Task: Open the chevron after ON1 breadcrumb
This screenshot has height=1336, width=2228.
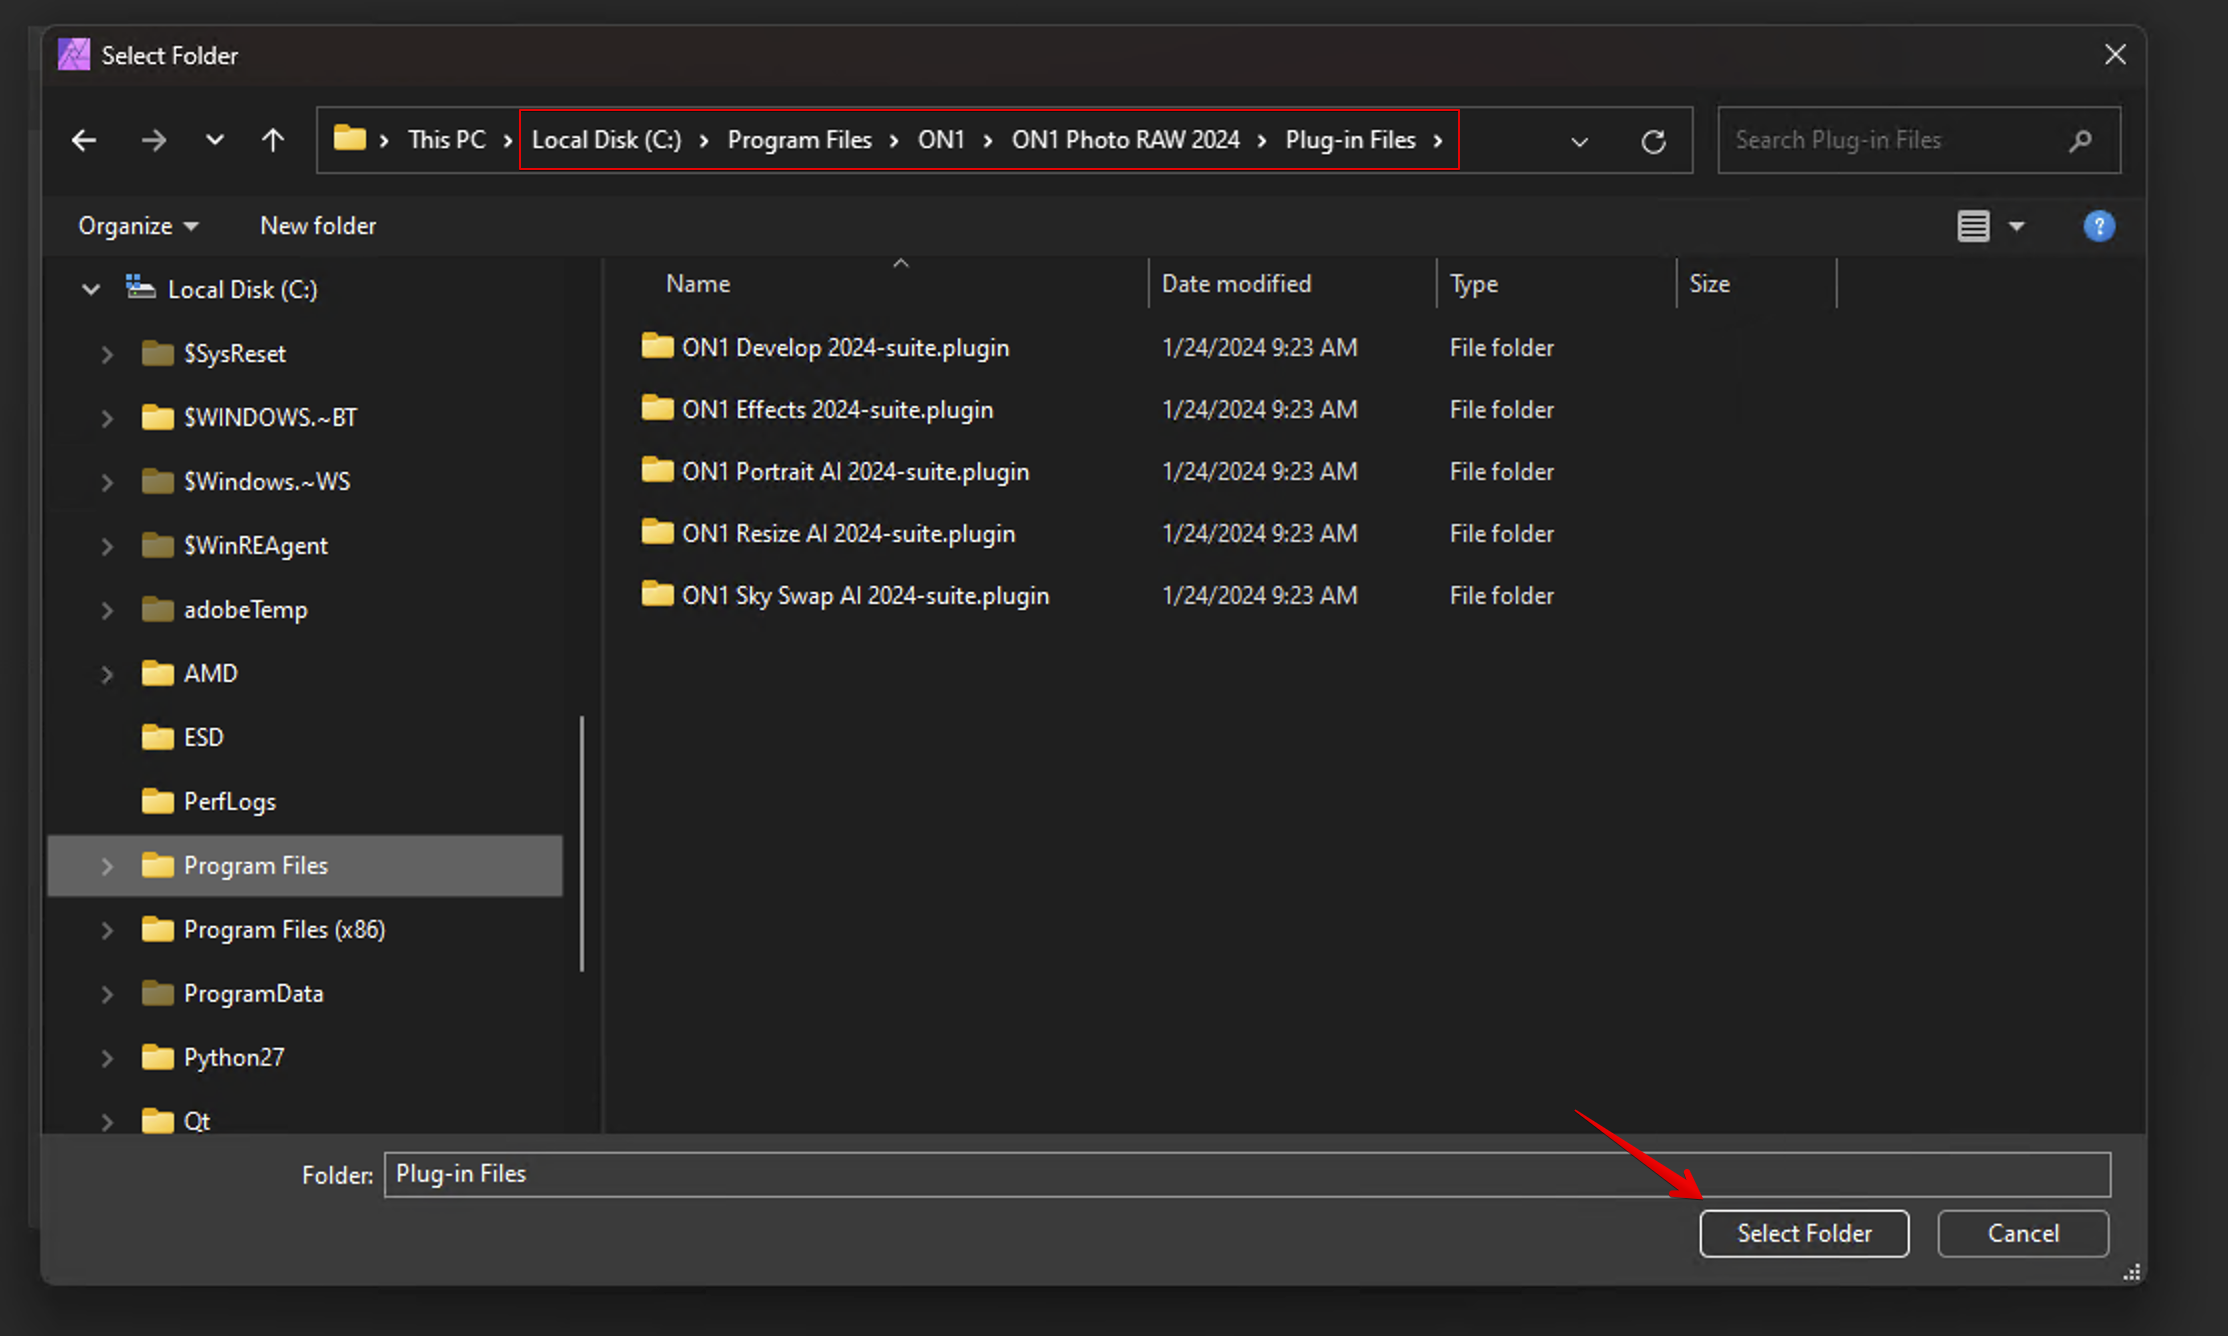Action: (988, 141)
